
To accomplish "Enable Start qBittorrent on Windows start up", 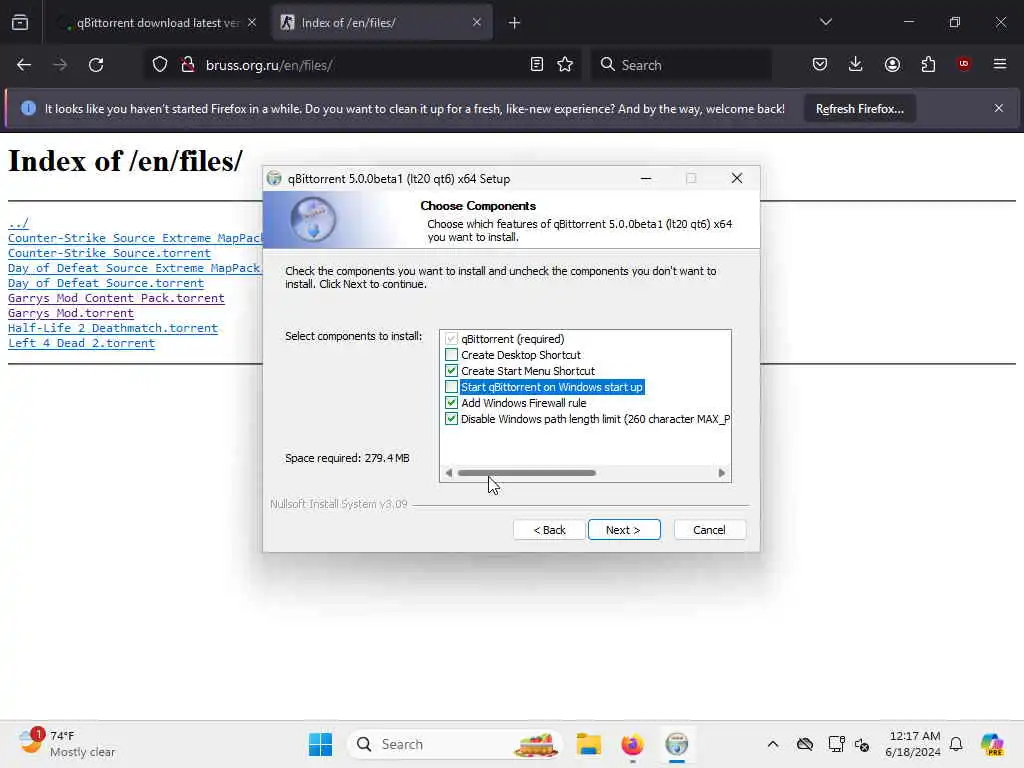I will click(x=451, y=387).
